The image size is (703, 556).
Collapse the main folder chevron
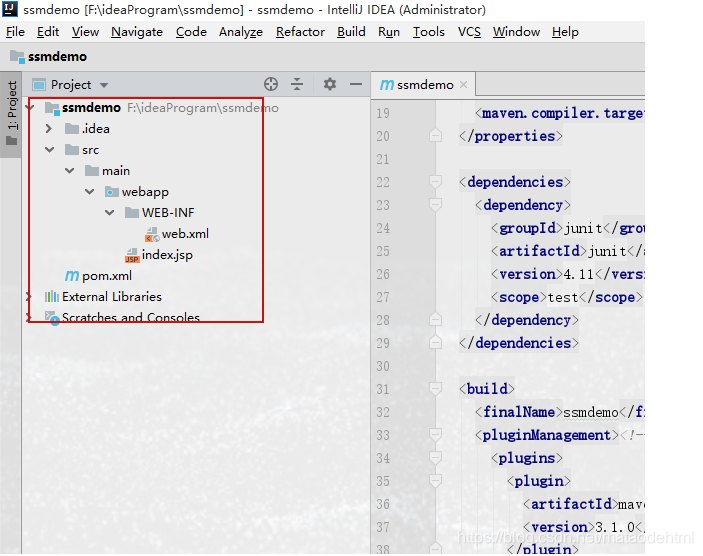[x=69, y=171]
